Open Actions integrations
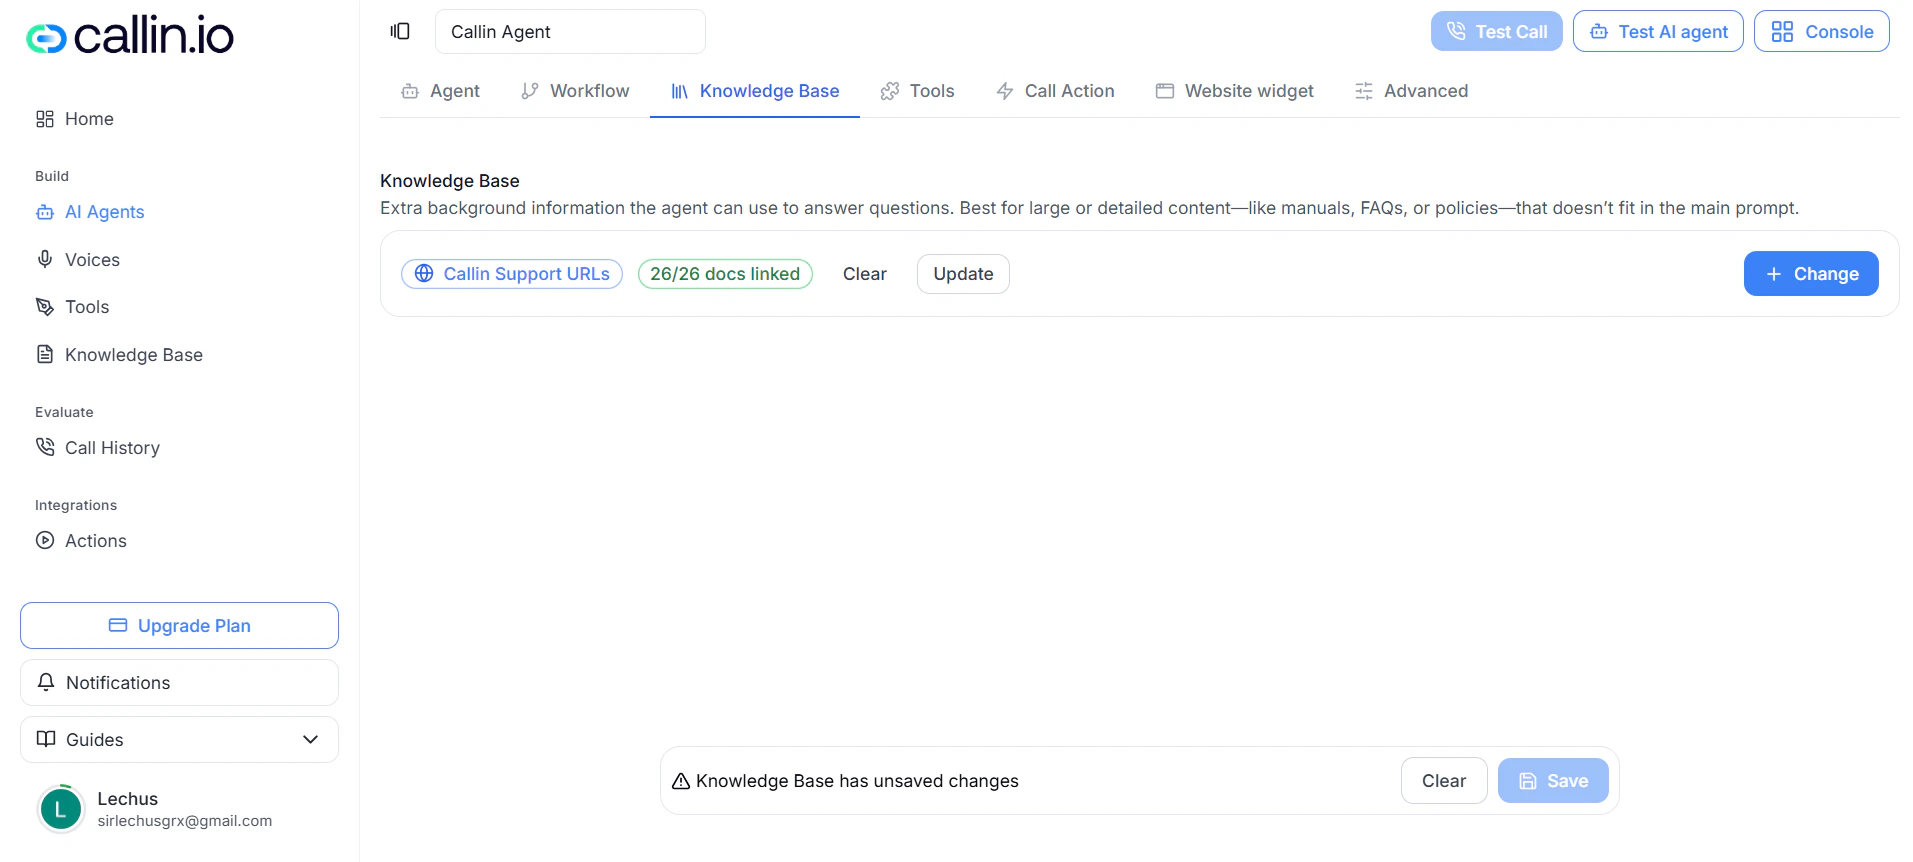 (81, 541)
